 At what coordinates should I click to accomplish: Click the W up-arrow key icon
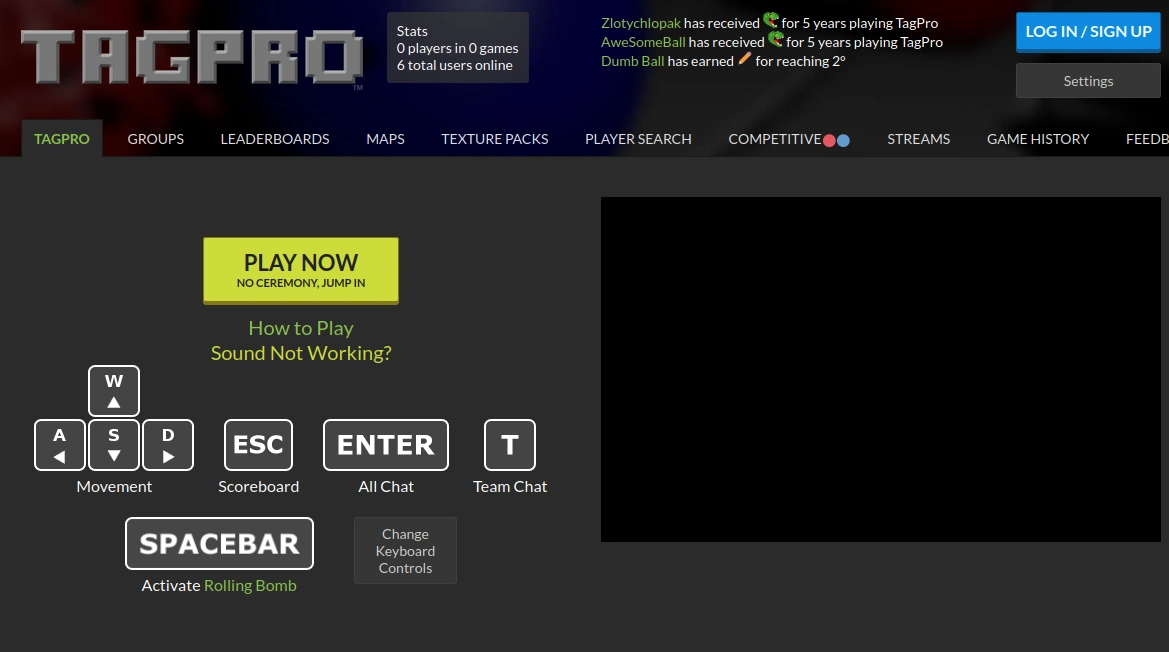pyautogui.click(x=114, y=391)
